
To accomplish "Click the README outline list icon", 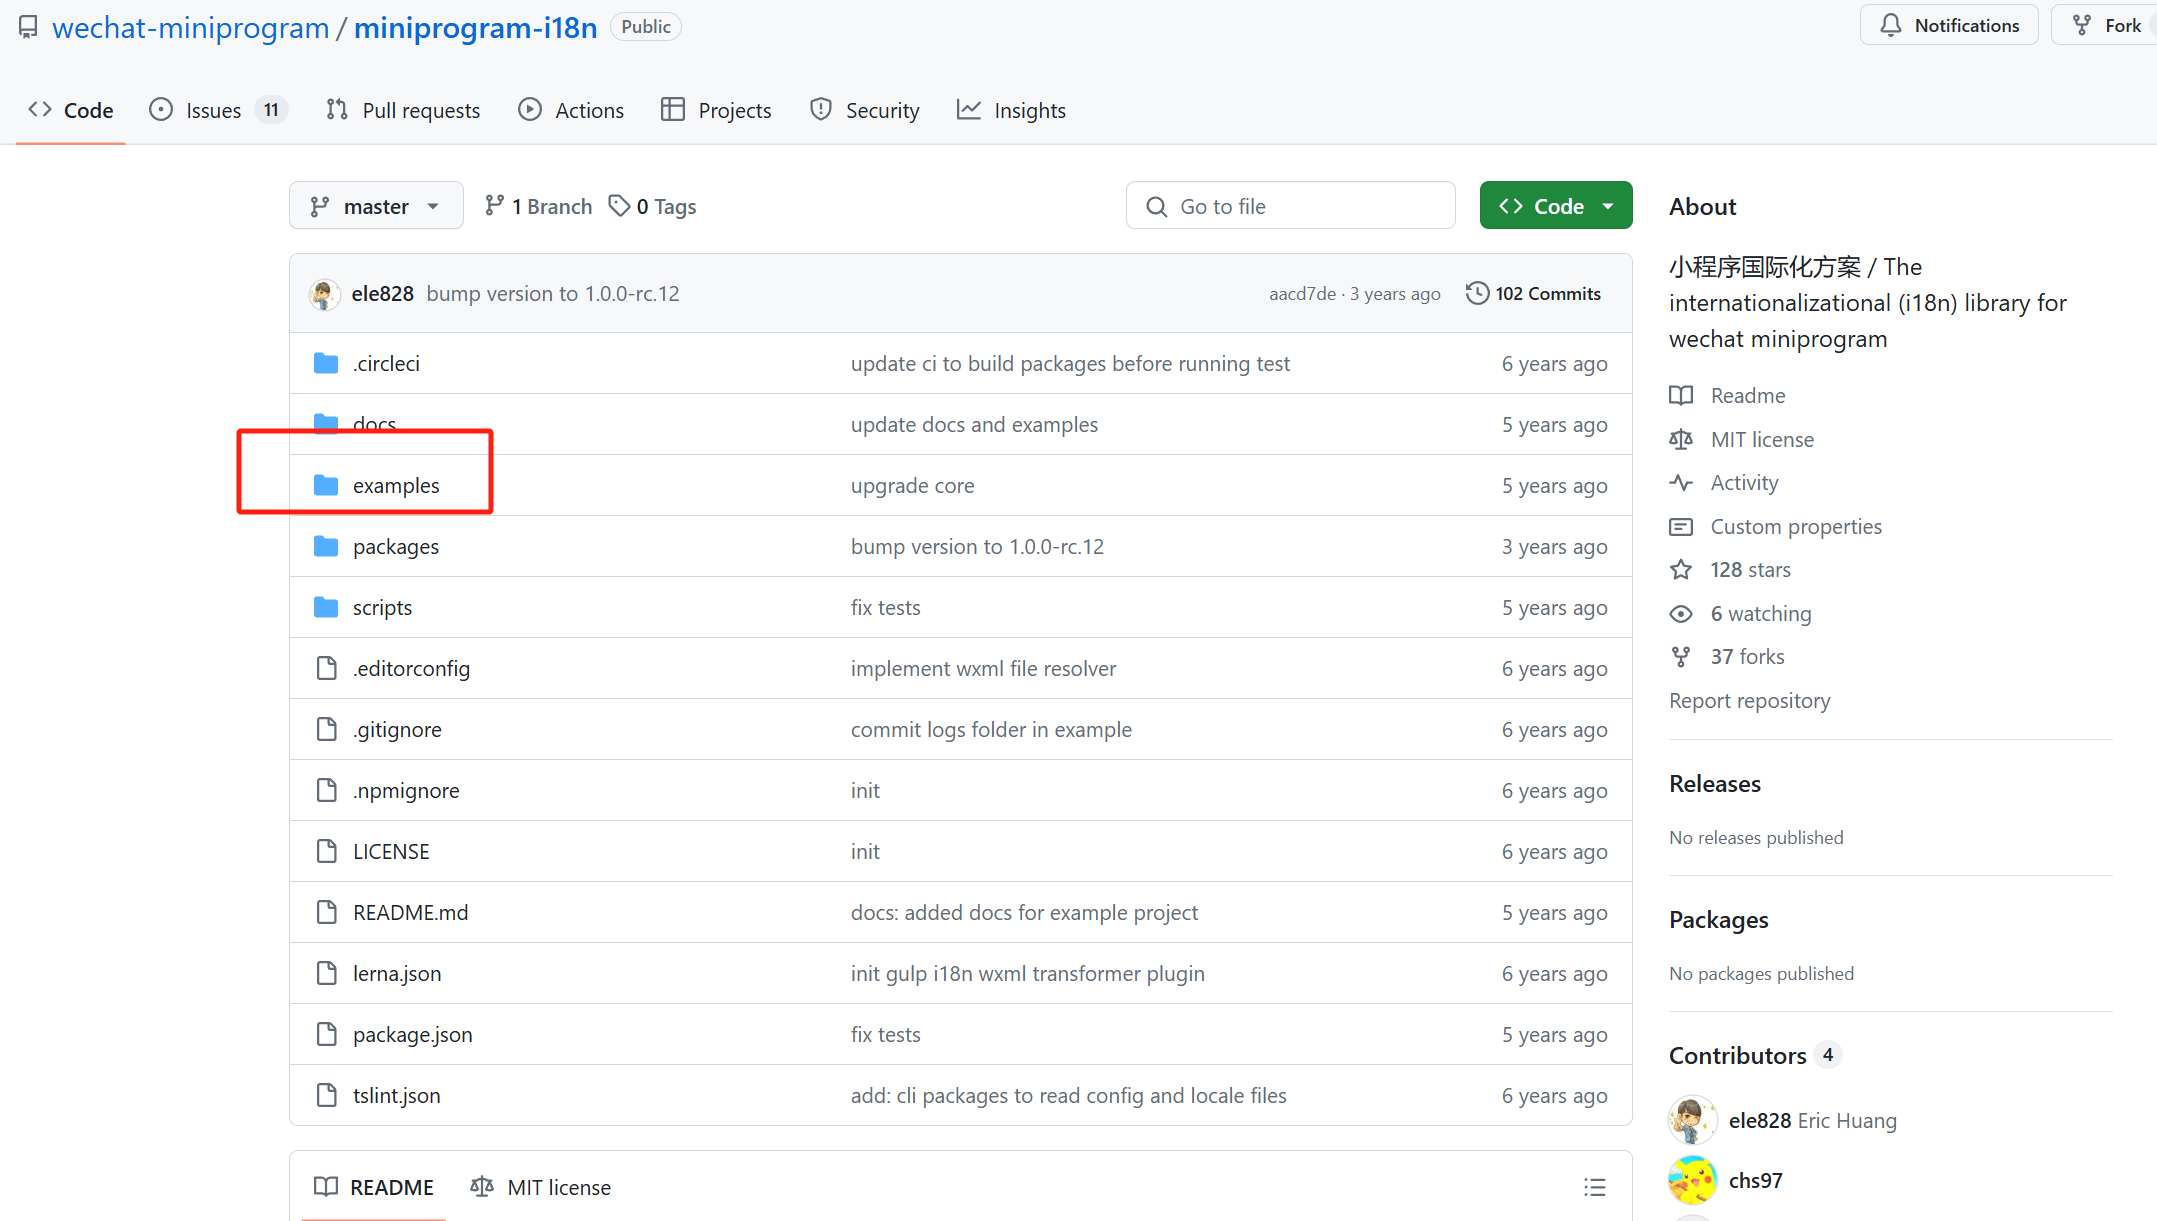I will [1594, 1187].
